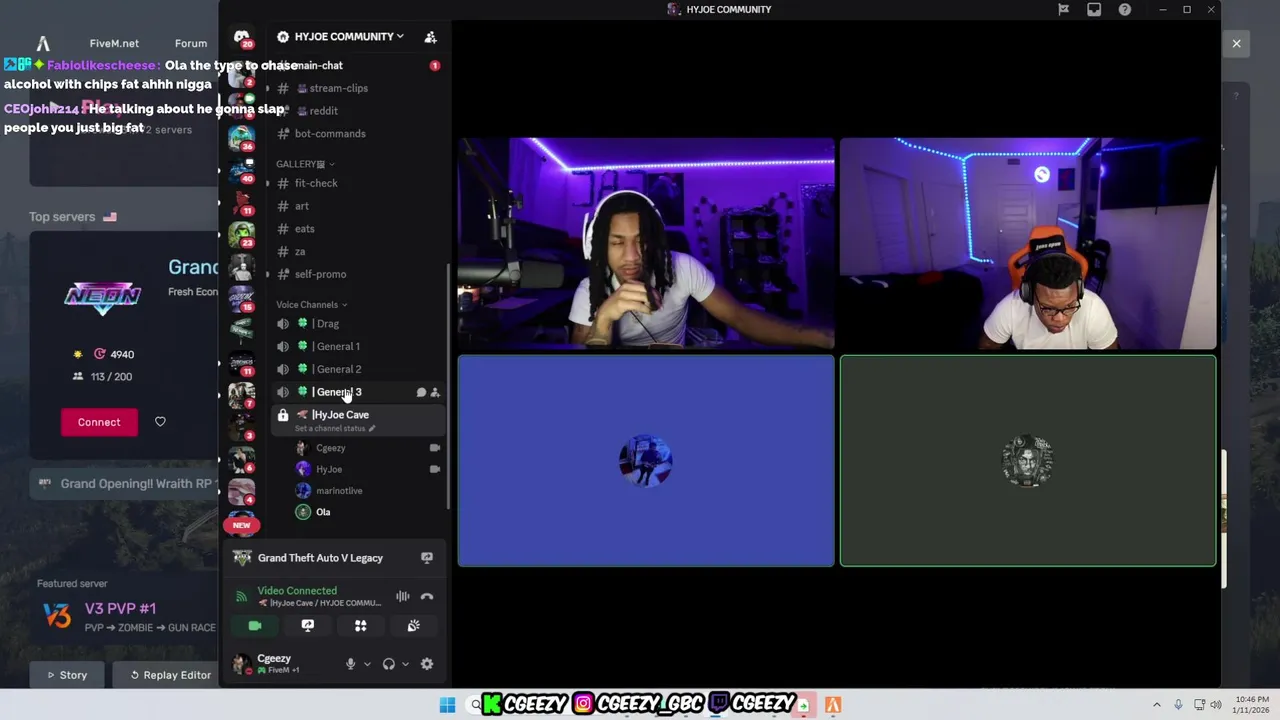
Task: Open V3 PVP #1 featured server
Action: [124, 616]
